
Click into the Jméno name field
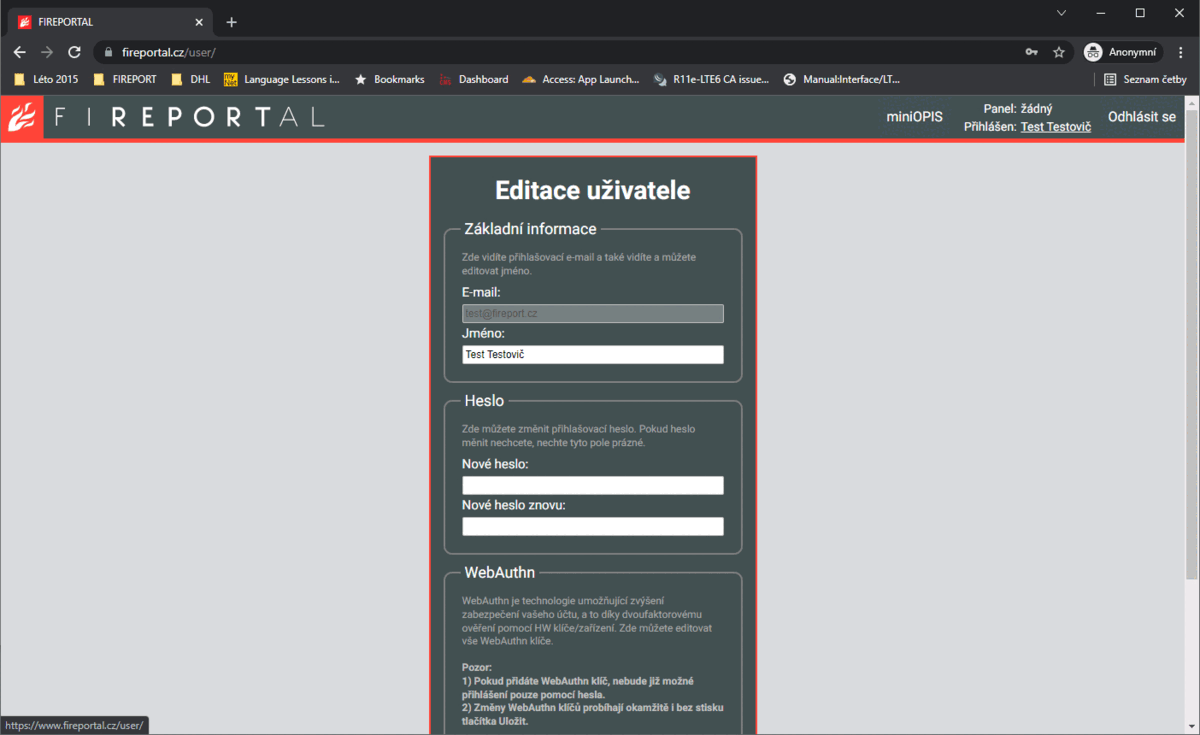(x=592, y=355)
